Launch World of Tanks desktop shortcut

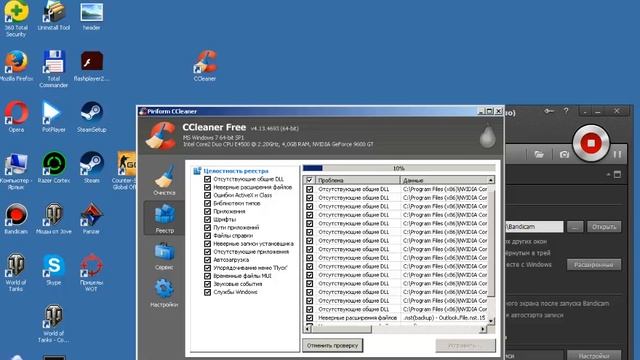pyautogui.click(x=16, y=273)
